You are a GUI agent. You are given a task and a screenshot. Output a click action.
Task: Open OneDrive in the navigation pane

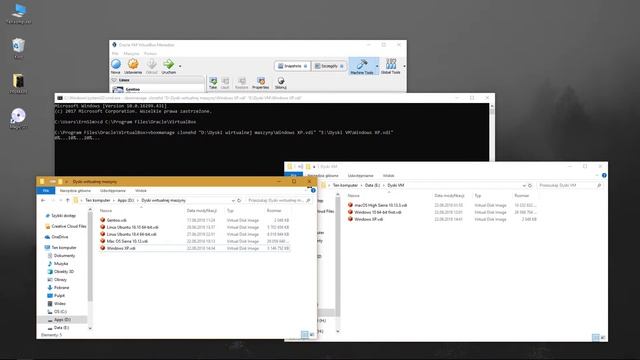tap(60, 237)
